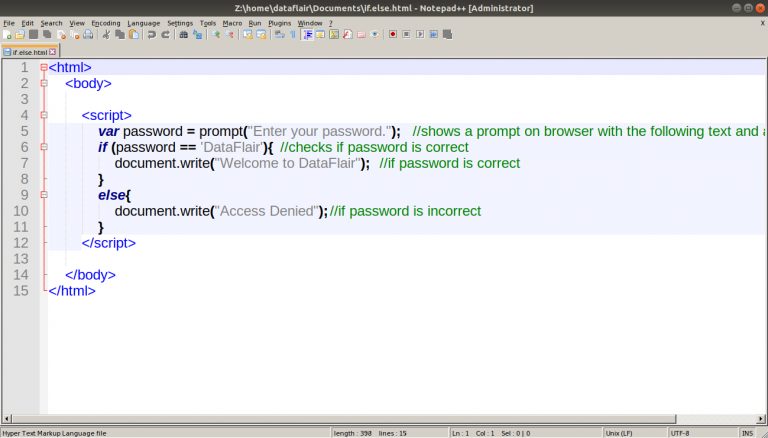Click the Cut scissors icon
The height and width of the screenshot is (438, 768).
[x=106, y=34]
